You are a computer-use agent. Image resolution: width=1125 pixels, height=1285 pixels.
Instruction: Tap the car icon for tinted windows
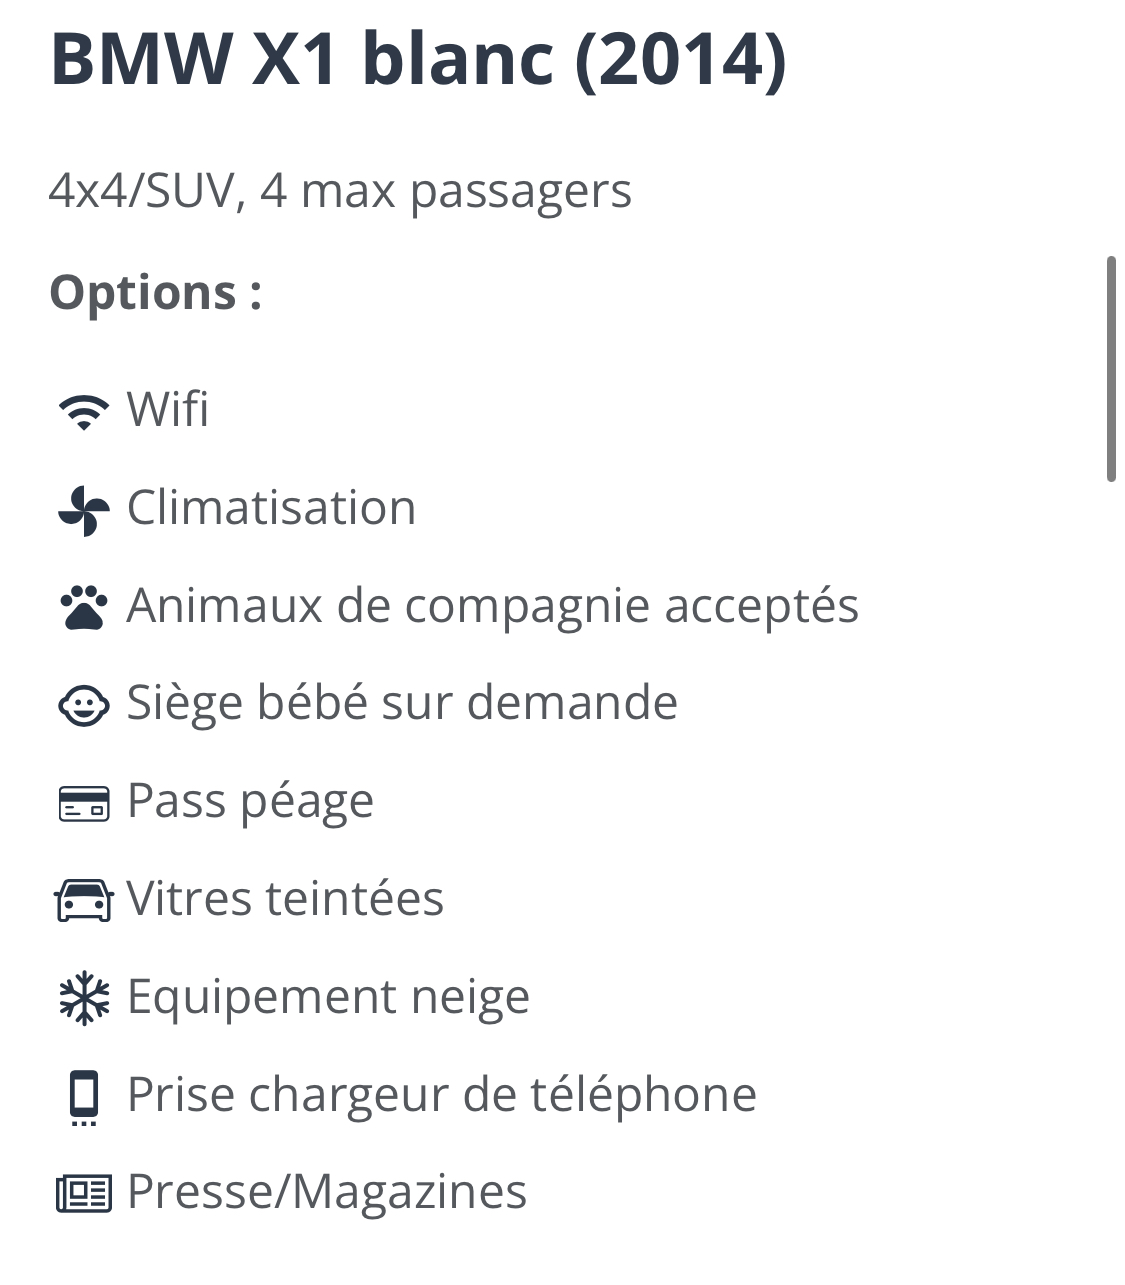84,900
